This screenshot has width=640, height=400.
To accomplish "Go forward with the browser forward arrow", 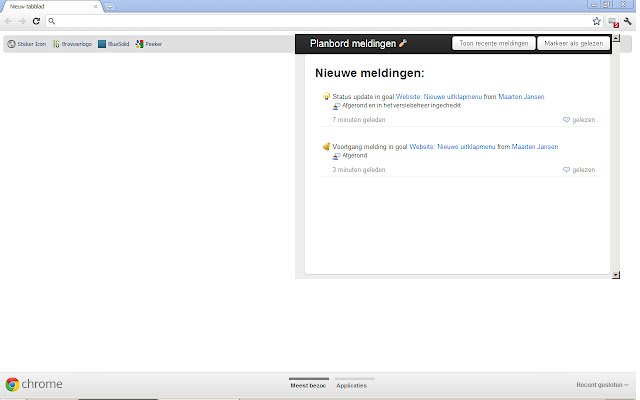I will (x=22, y=21).
